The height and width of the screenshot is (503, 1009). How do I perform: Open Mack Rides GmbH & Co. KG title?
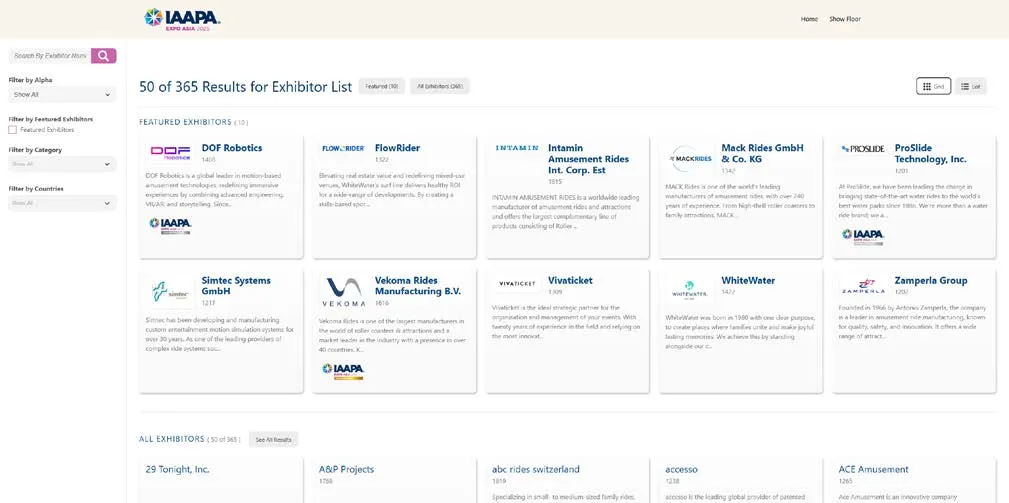[x=762, y=153]
